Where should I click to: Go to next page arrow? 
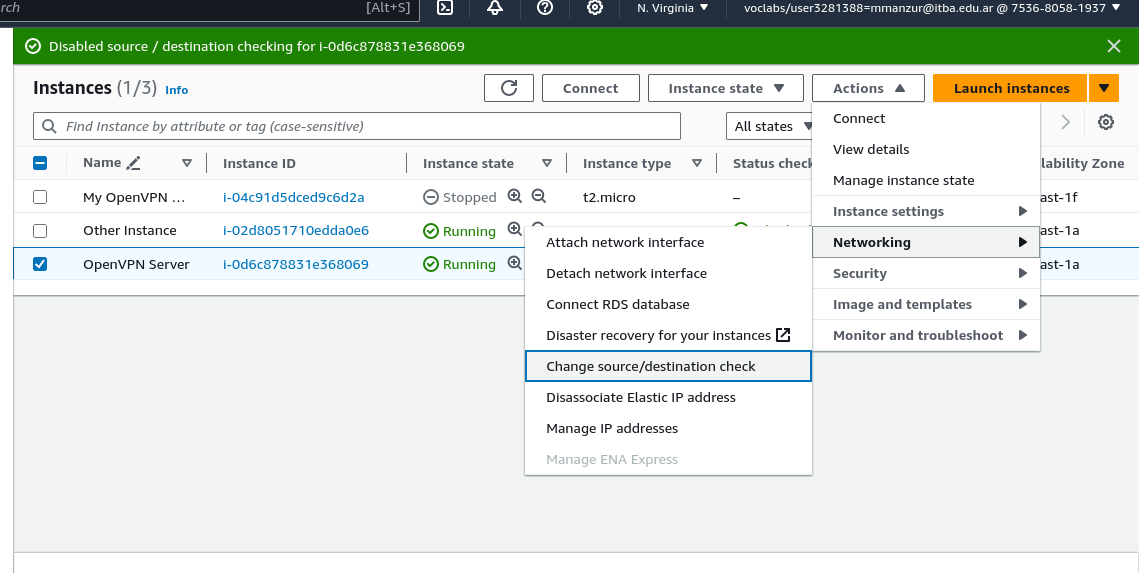[x=1066, y=122]
